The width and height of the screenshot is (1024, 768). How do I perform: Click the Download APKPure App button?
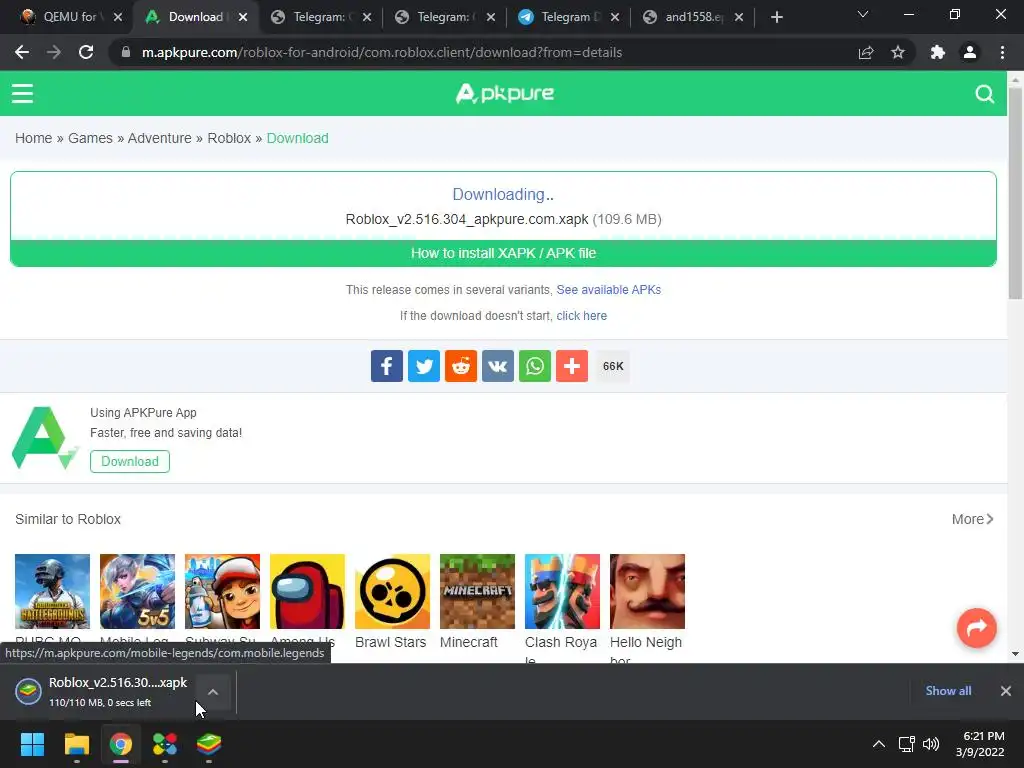point(130,462)
